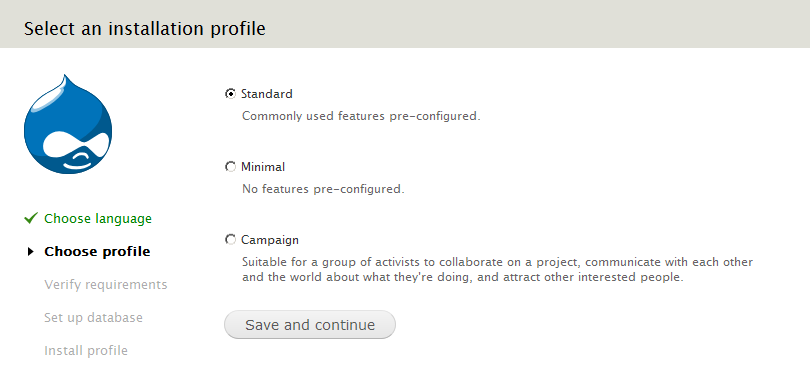Select the Minimal profile radio button
Screen dimensions: 810x370
click(230, 167)
